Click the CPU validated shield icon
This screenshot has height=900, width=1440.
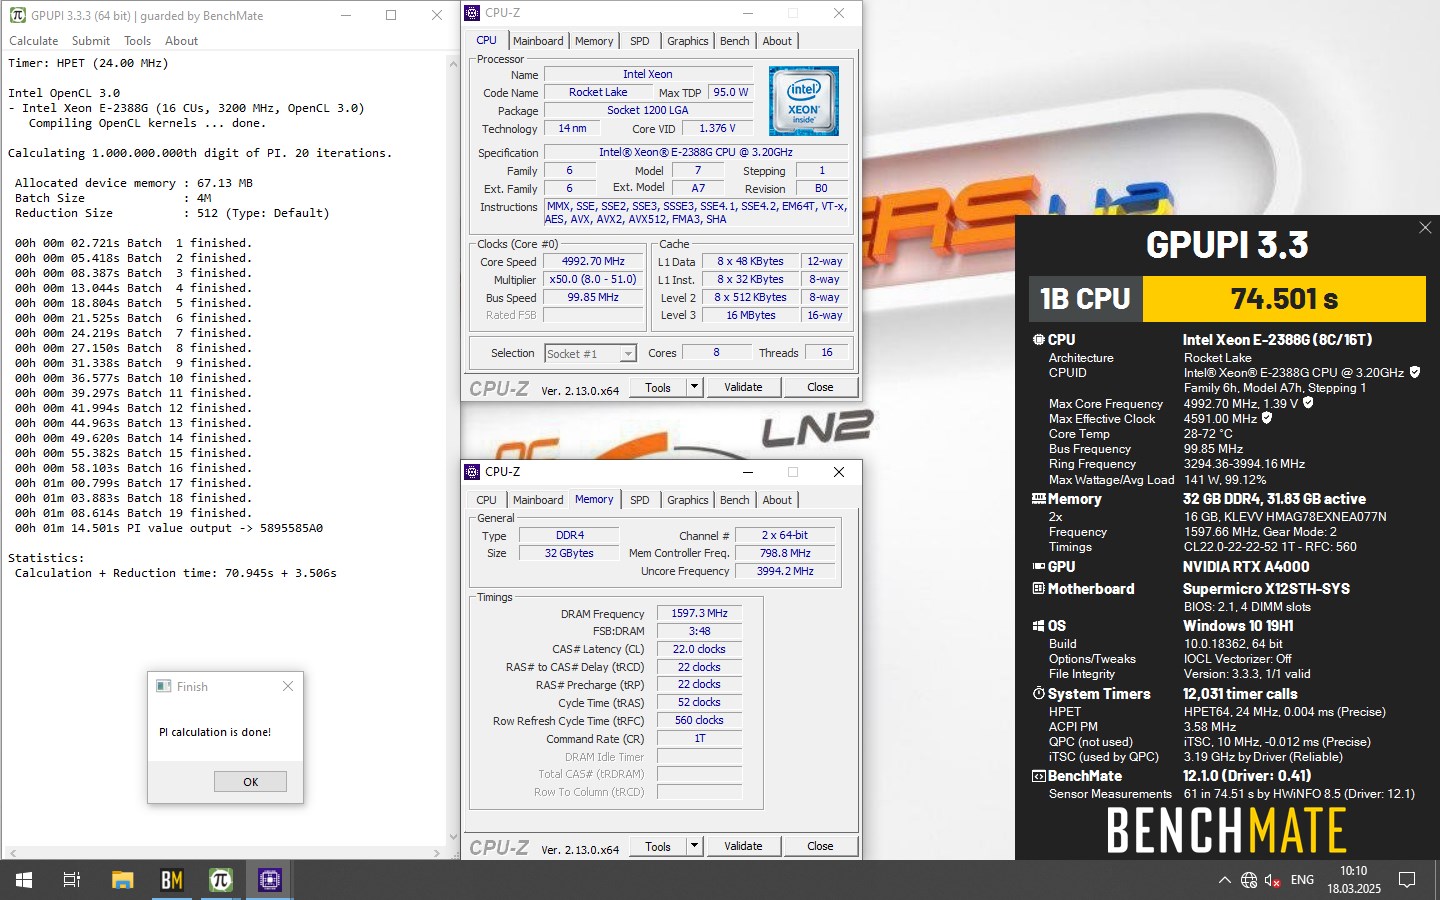tap(1415, 372)
